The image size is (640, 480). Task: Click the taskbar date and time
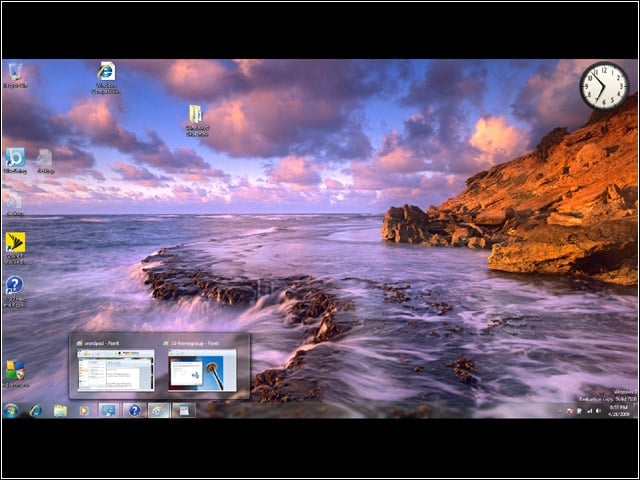pos(618,411)
